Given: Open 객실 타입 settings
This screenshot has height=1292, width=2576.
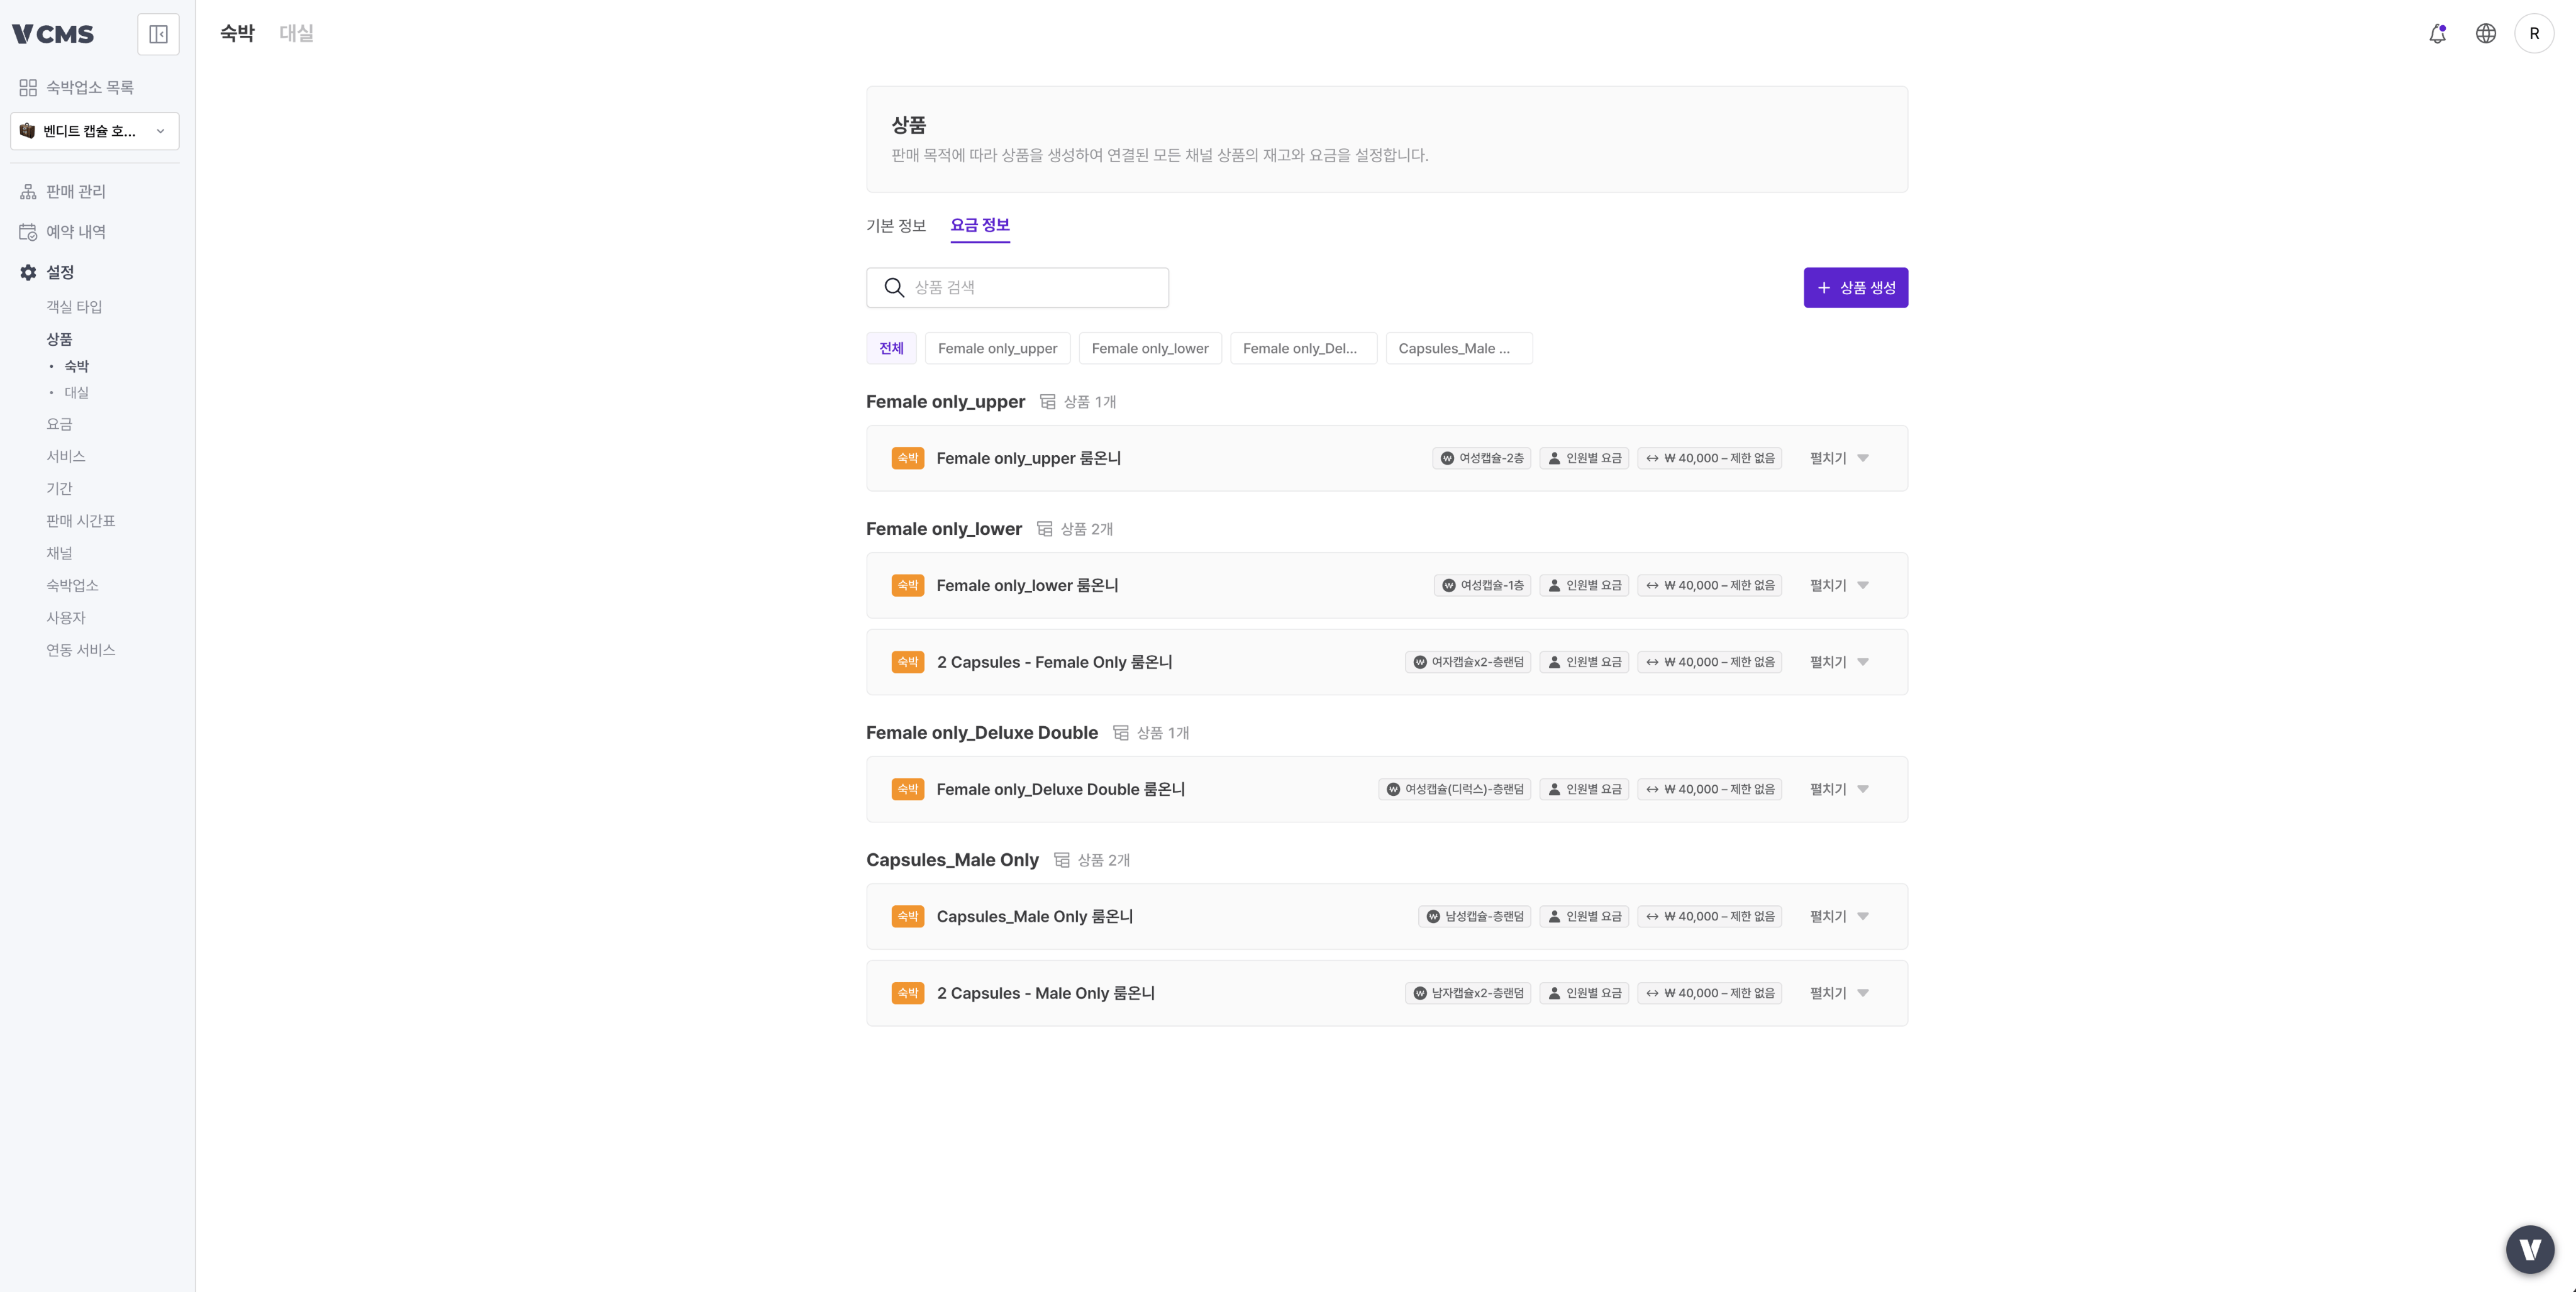Looking at the screenshot, I should [74, 307].
